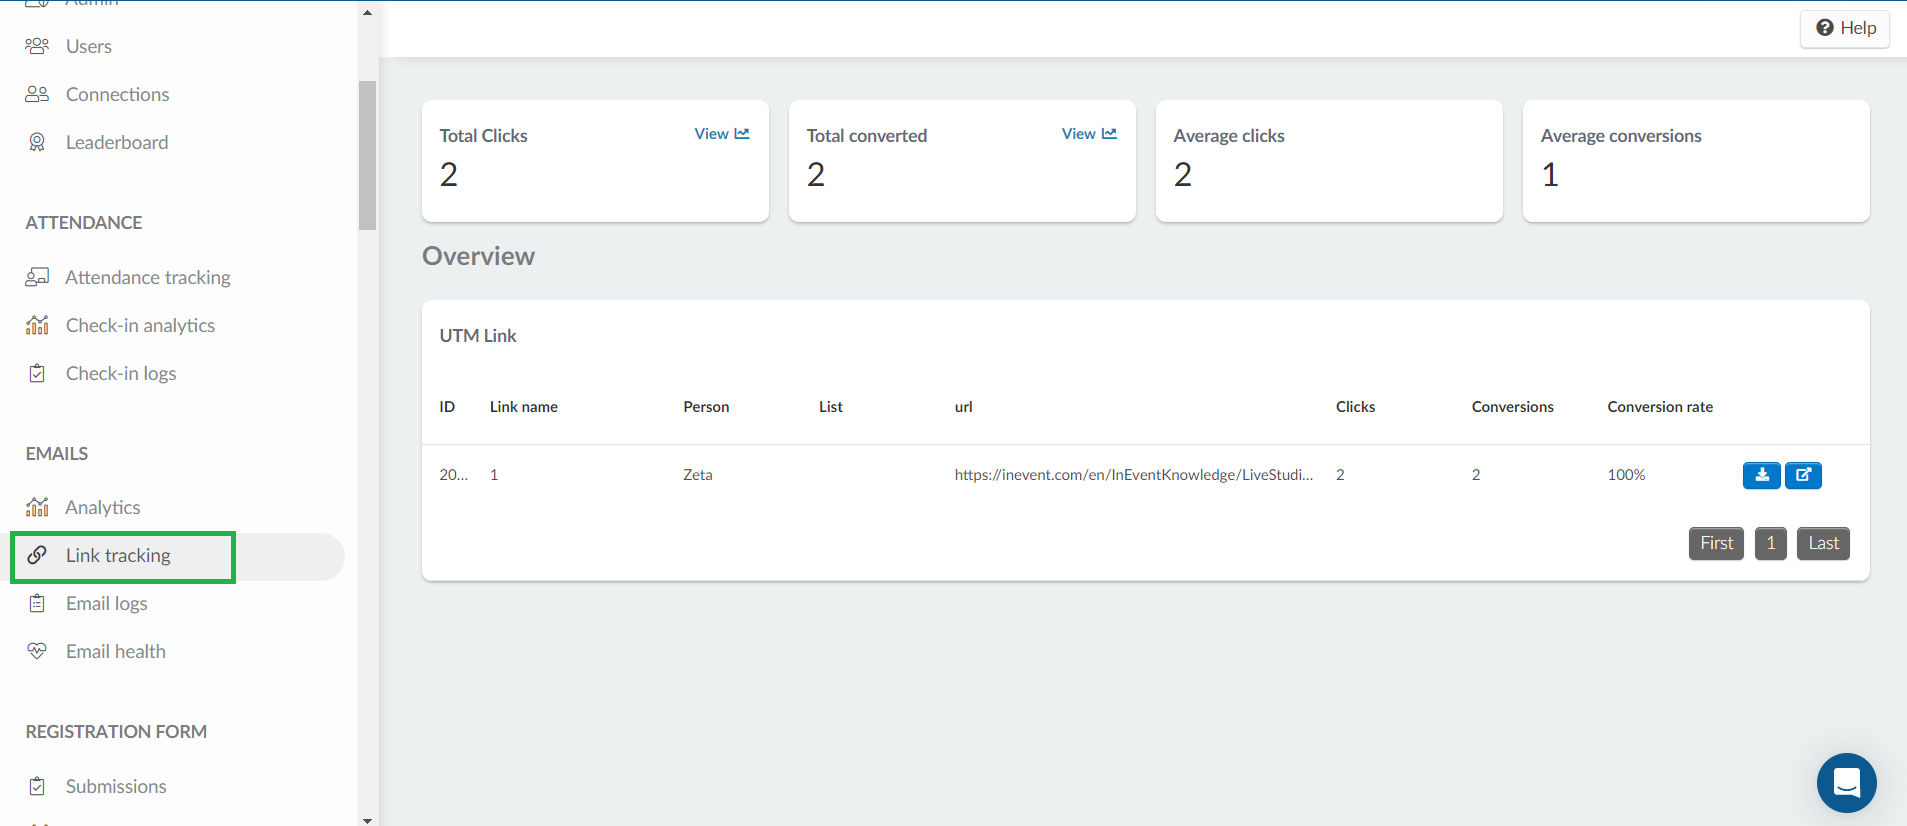Image resolution: width=1907 pixels, height=826 pixels.
Task: Click the url column header
Action: pyautogui.click(x=964, y=407)
